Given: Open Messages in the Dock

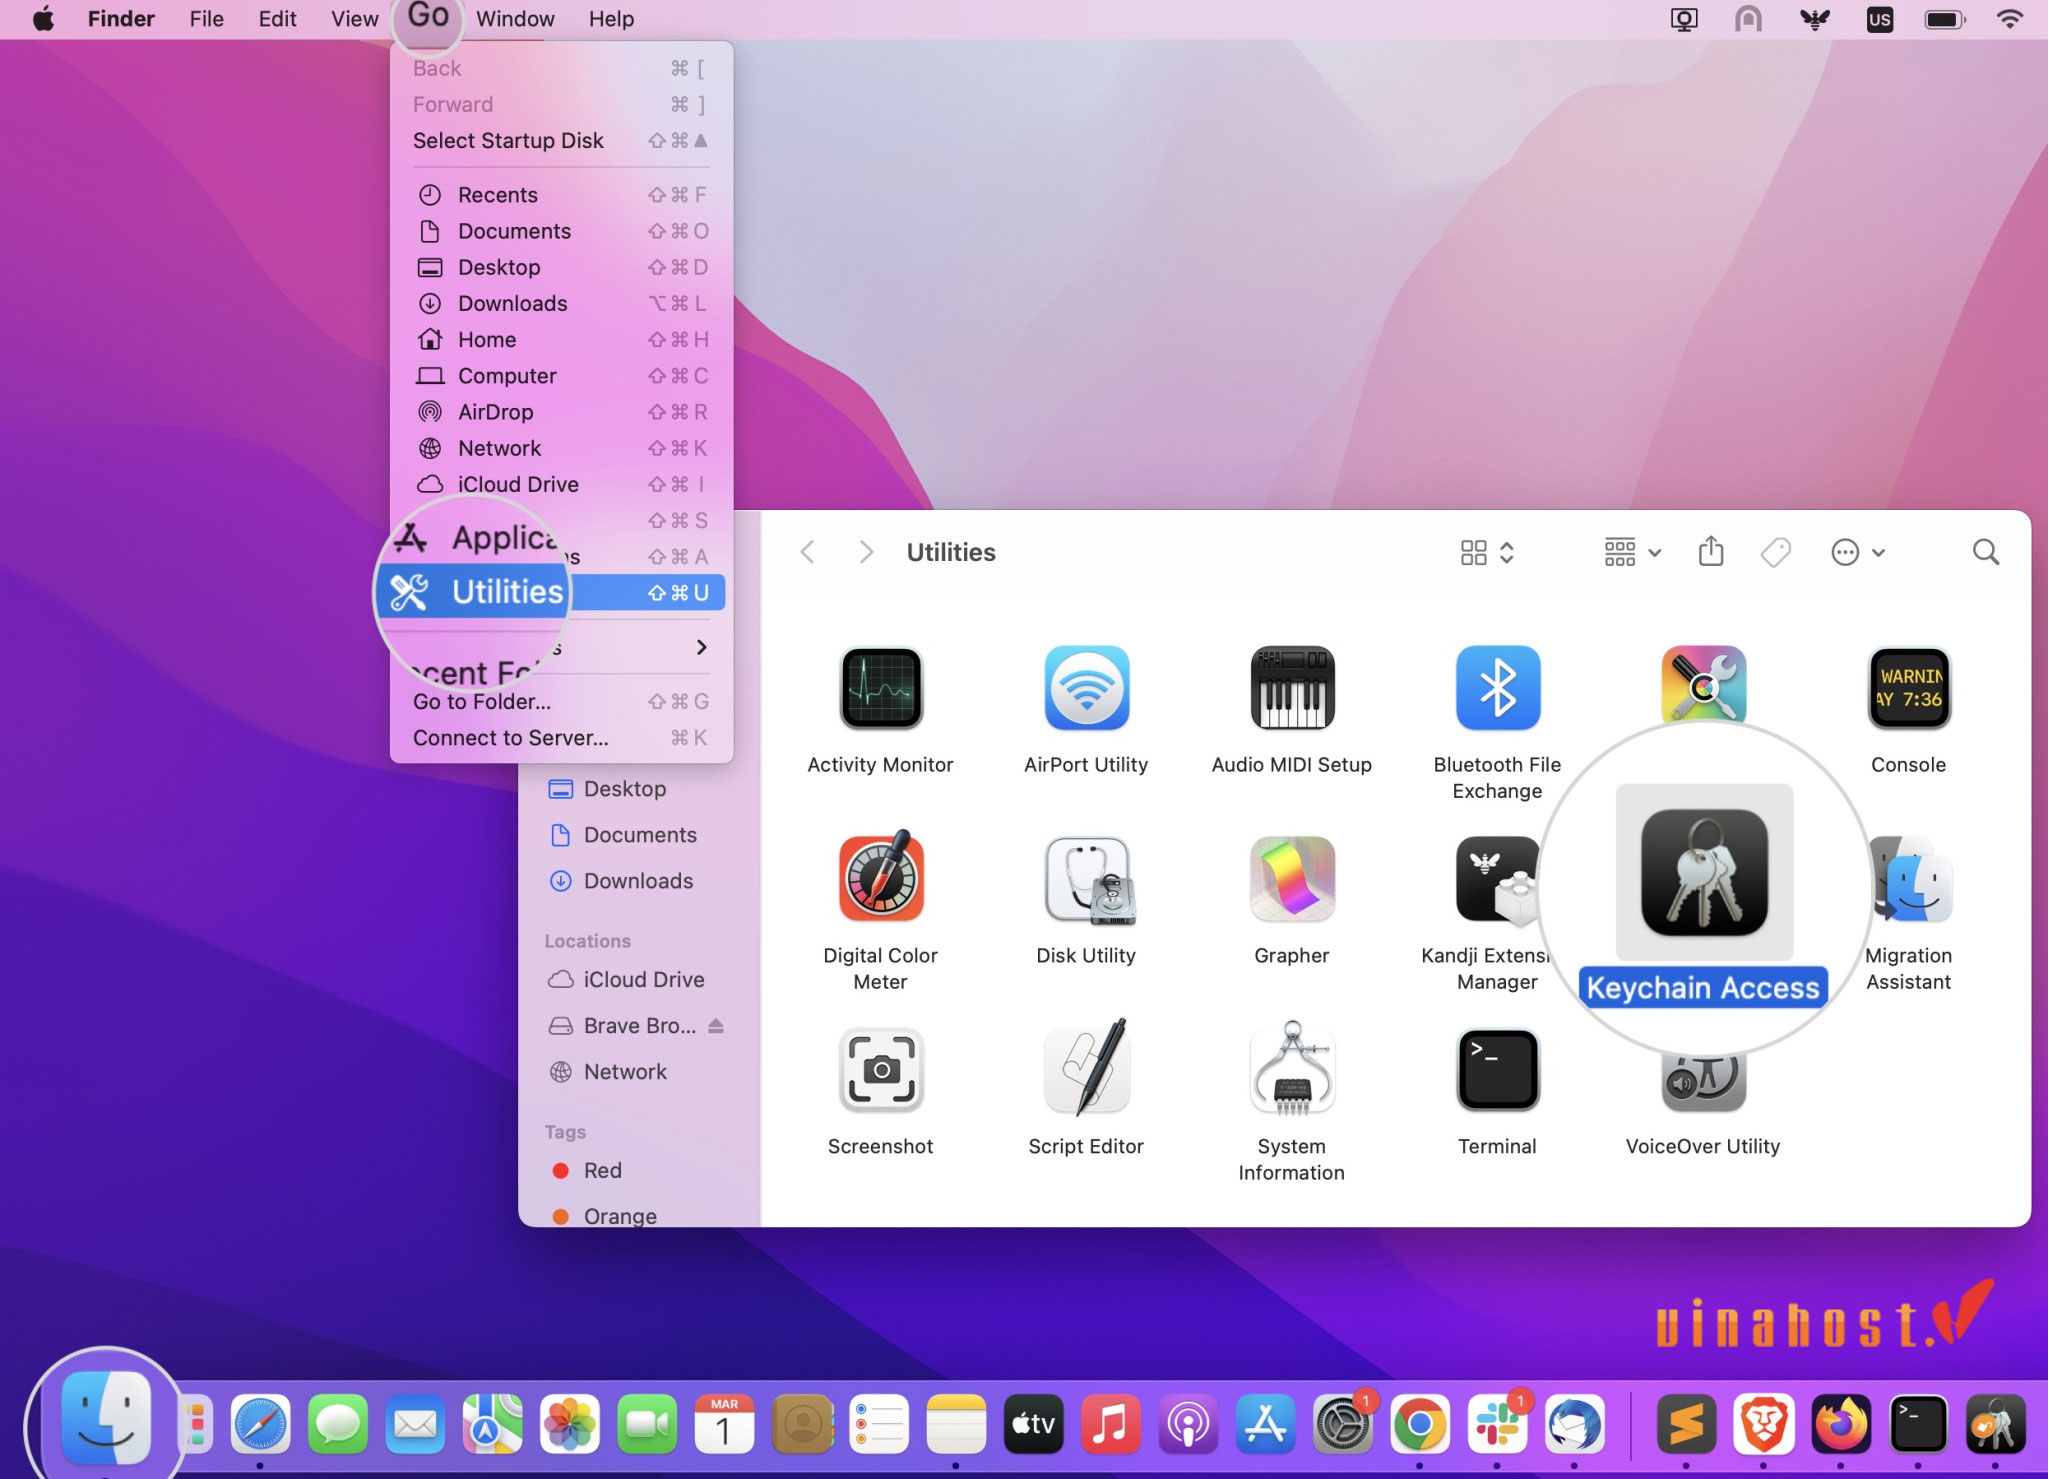Looking at the screenshot, I should [x=338, y=1424].
